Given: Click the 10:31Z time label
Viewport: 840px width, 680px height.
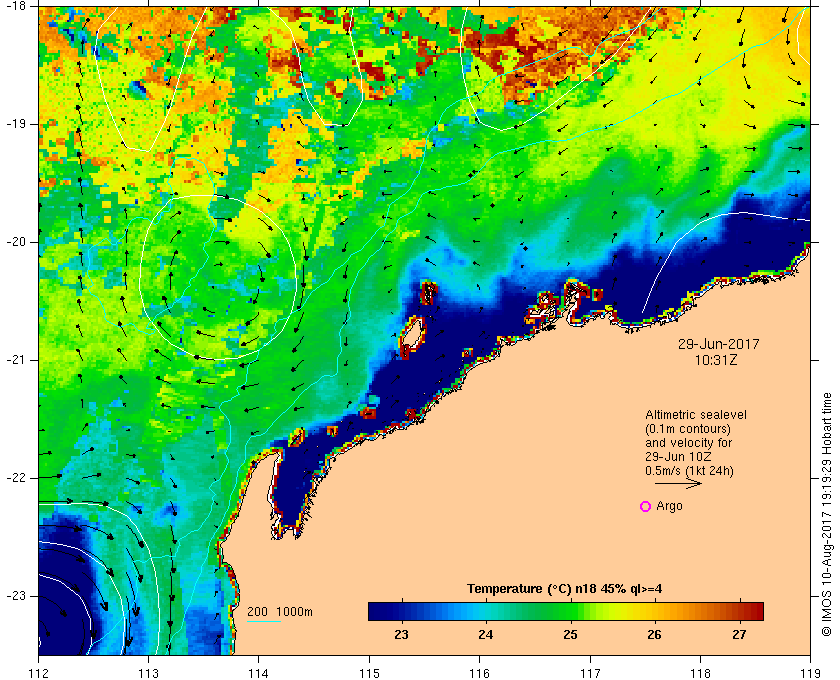Looking at the screenshot, I should (x=716, y=361).
